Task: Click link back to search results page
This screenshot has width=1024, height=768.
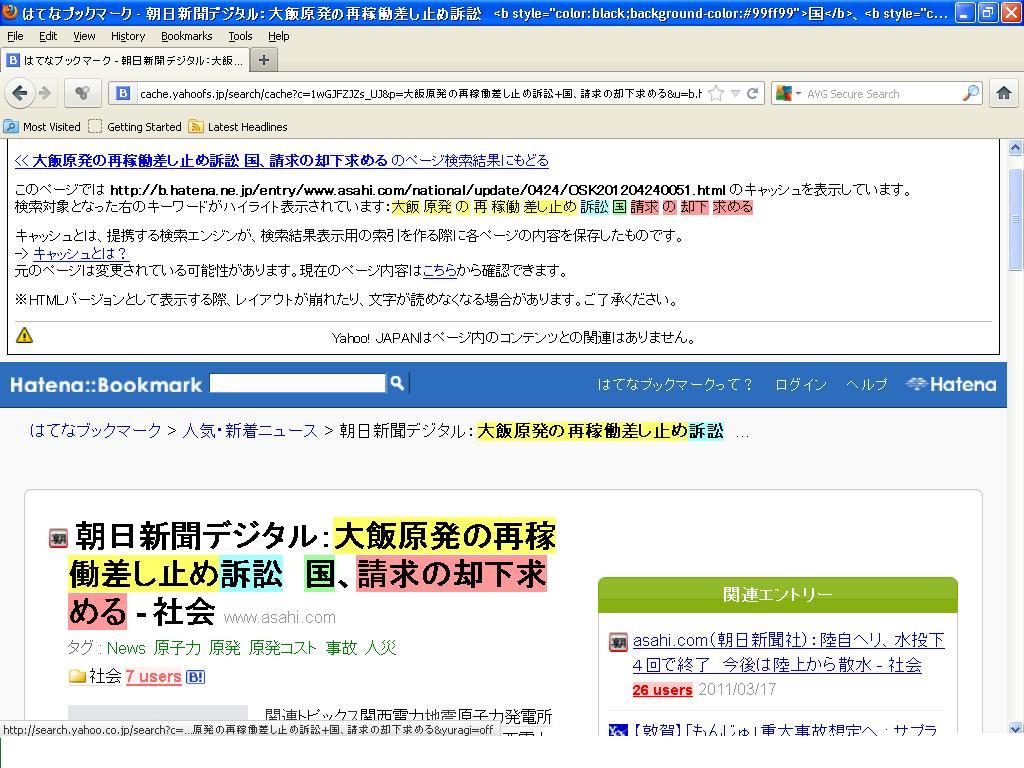Action: coord(281,160)
